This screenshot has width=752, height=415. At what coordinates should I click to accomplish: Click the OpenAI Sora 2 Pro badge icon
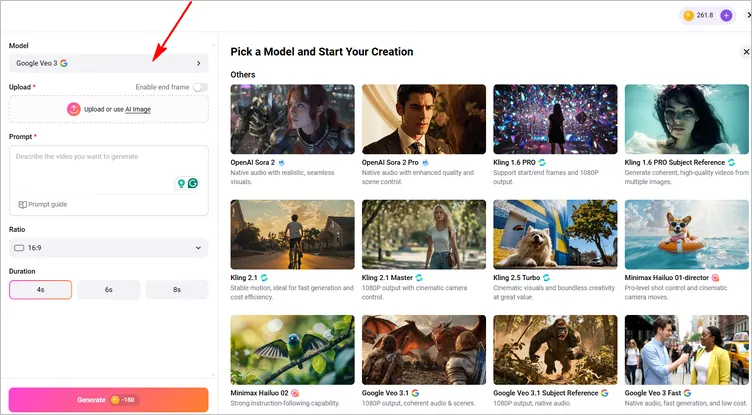pos(425,163)
